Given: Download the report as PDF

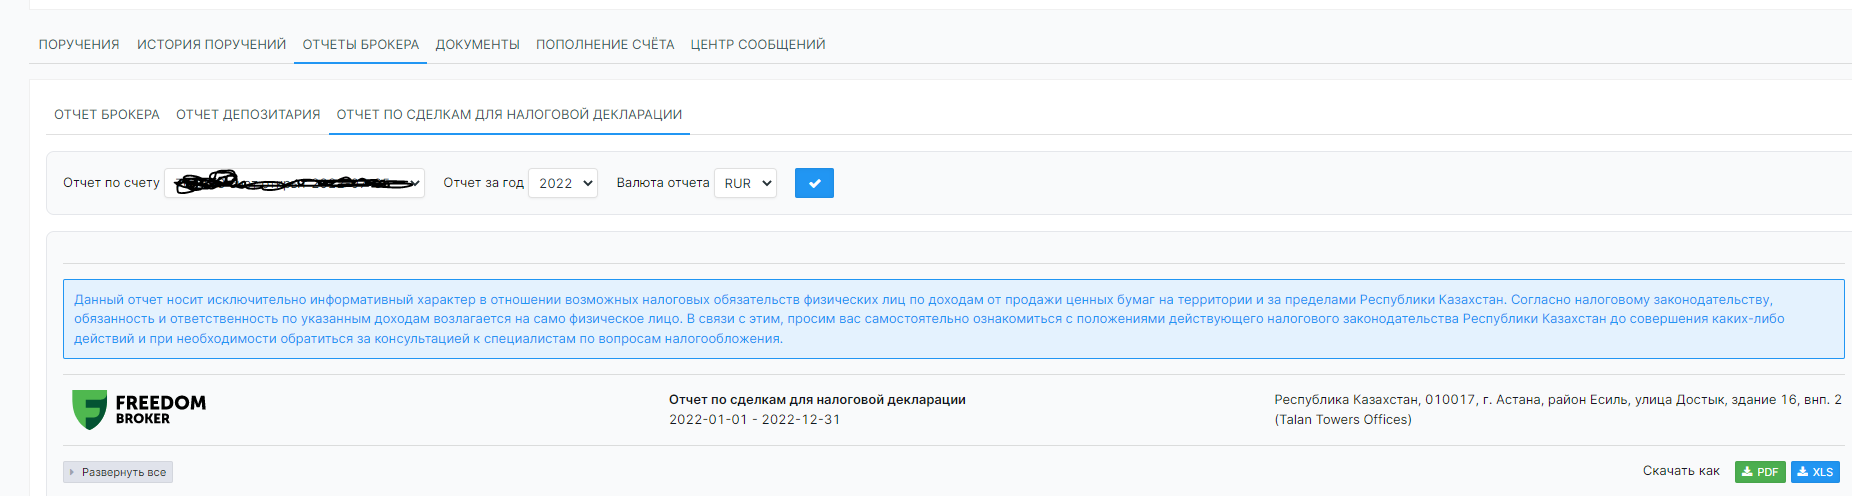Looking at the screenshot, I should (1760, 472).
